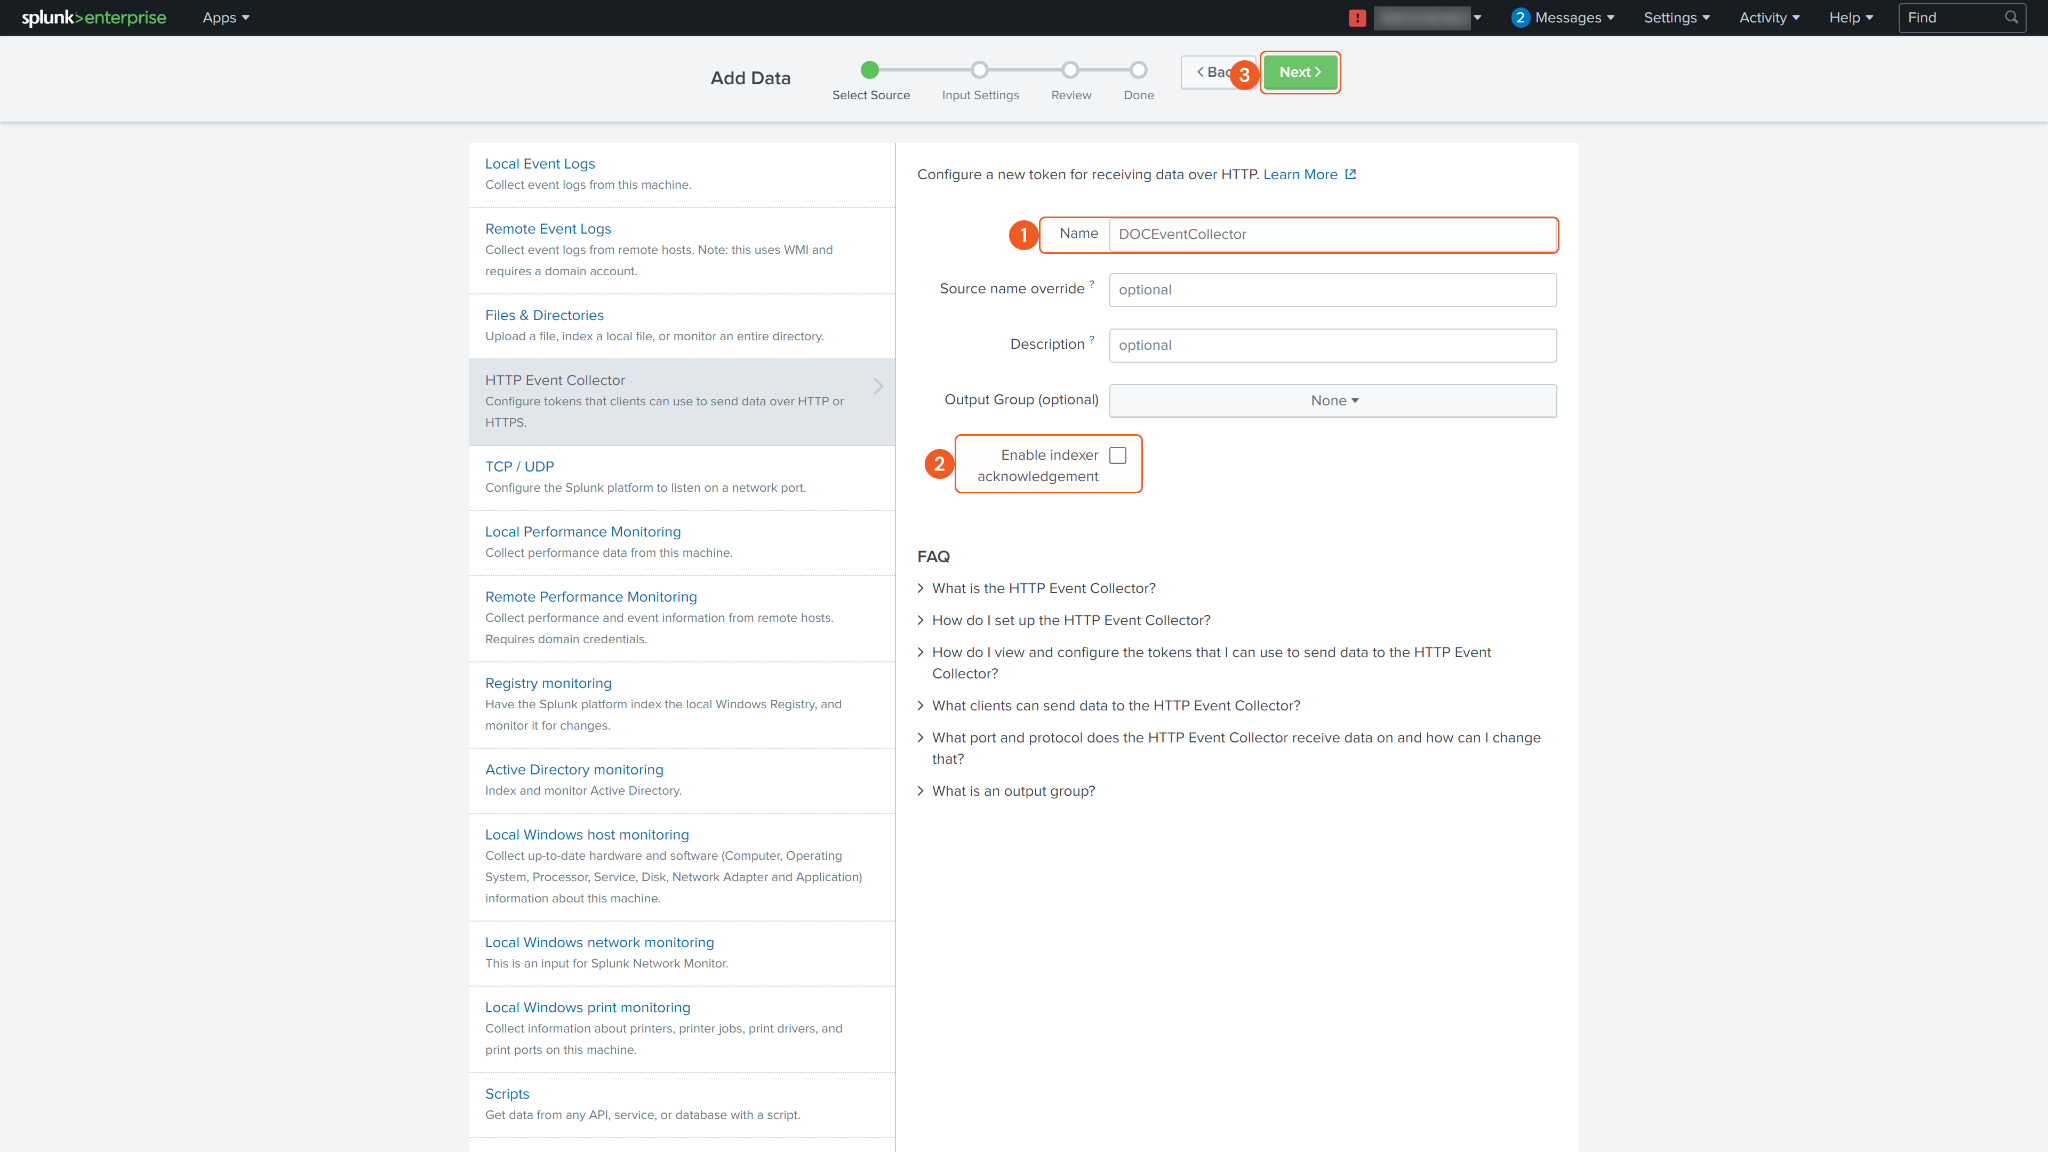Click Source name override help question mark
Screen dimensions: 2048x1152
tap(1092, 284)
